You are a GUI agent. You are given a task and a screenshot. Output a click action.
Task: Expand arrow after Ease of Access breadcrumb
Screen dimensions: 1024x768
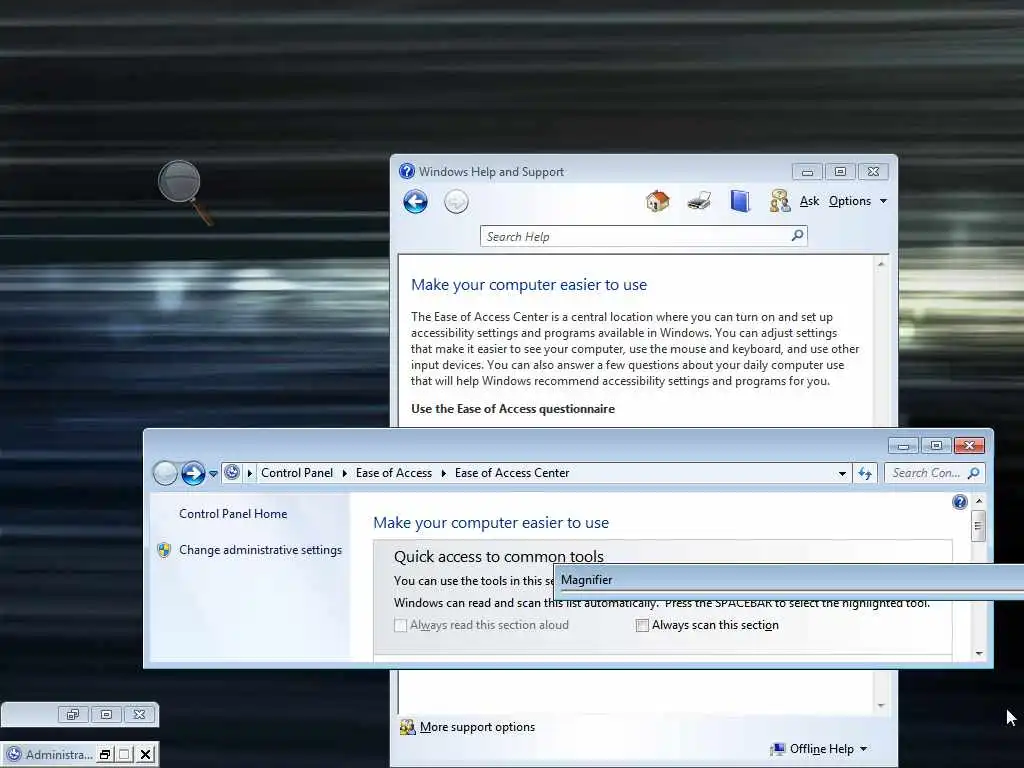pyautogui.click(x=443, y=473)
